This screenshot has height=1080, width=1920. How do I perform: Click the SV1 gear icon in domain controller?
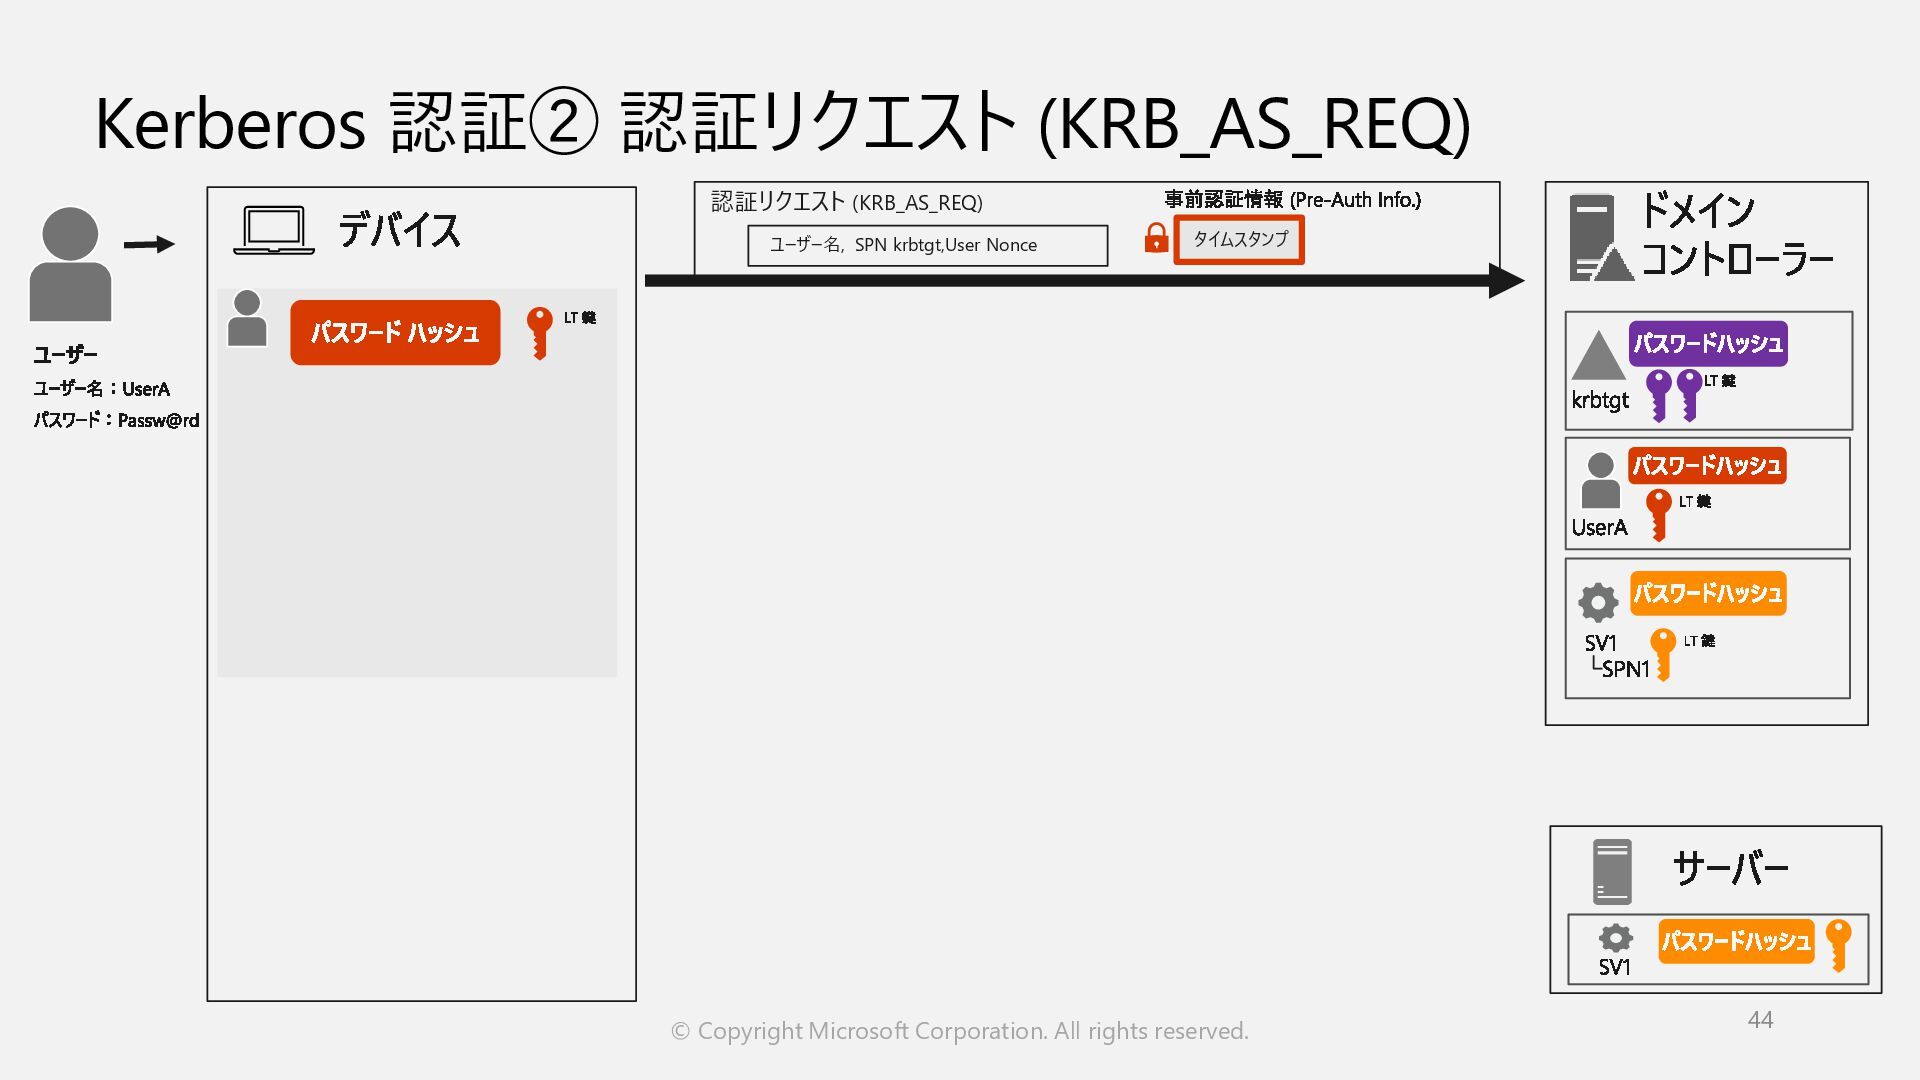point(1598,602)
